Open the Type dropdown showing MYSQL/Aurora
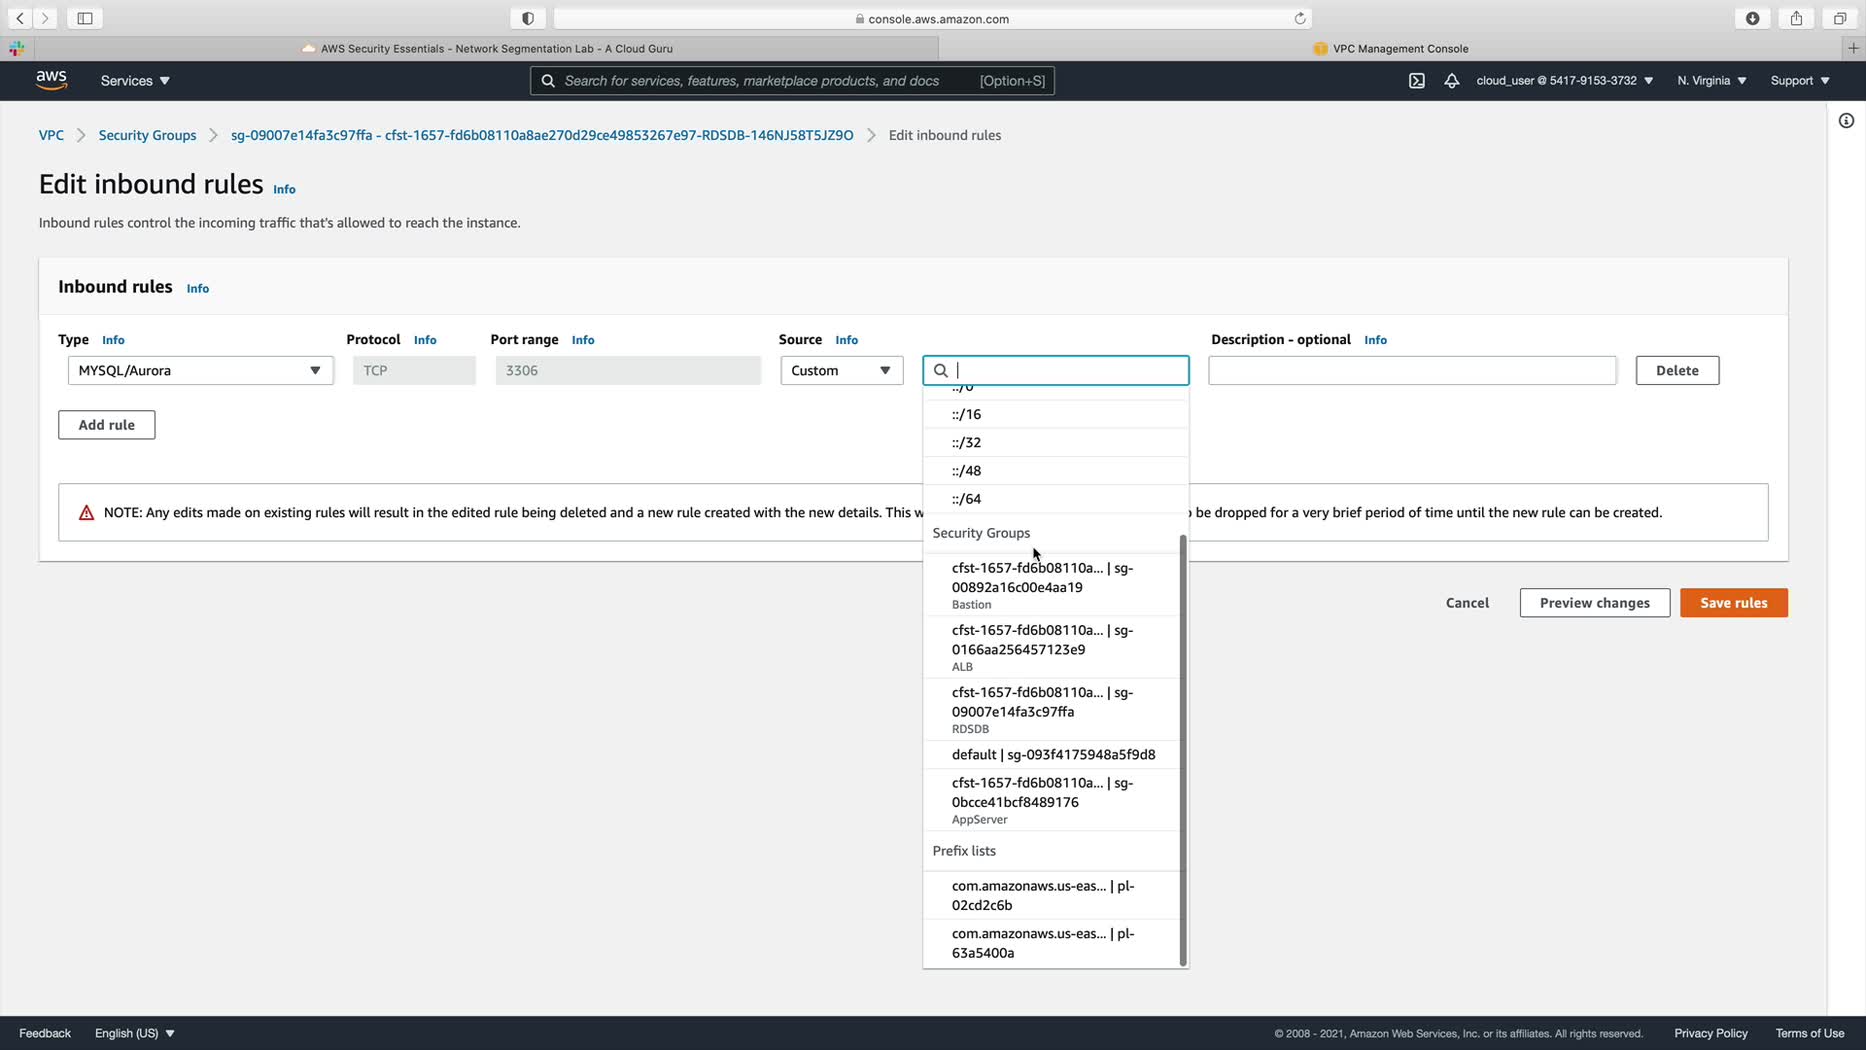This screenshot has height=1050, width=1866. [x=200, y=371]
